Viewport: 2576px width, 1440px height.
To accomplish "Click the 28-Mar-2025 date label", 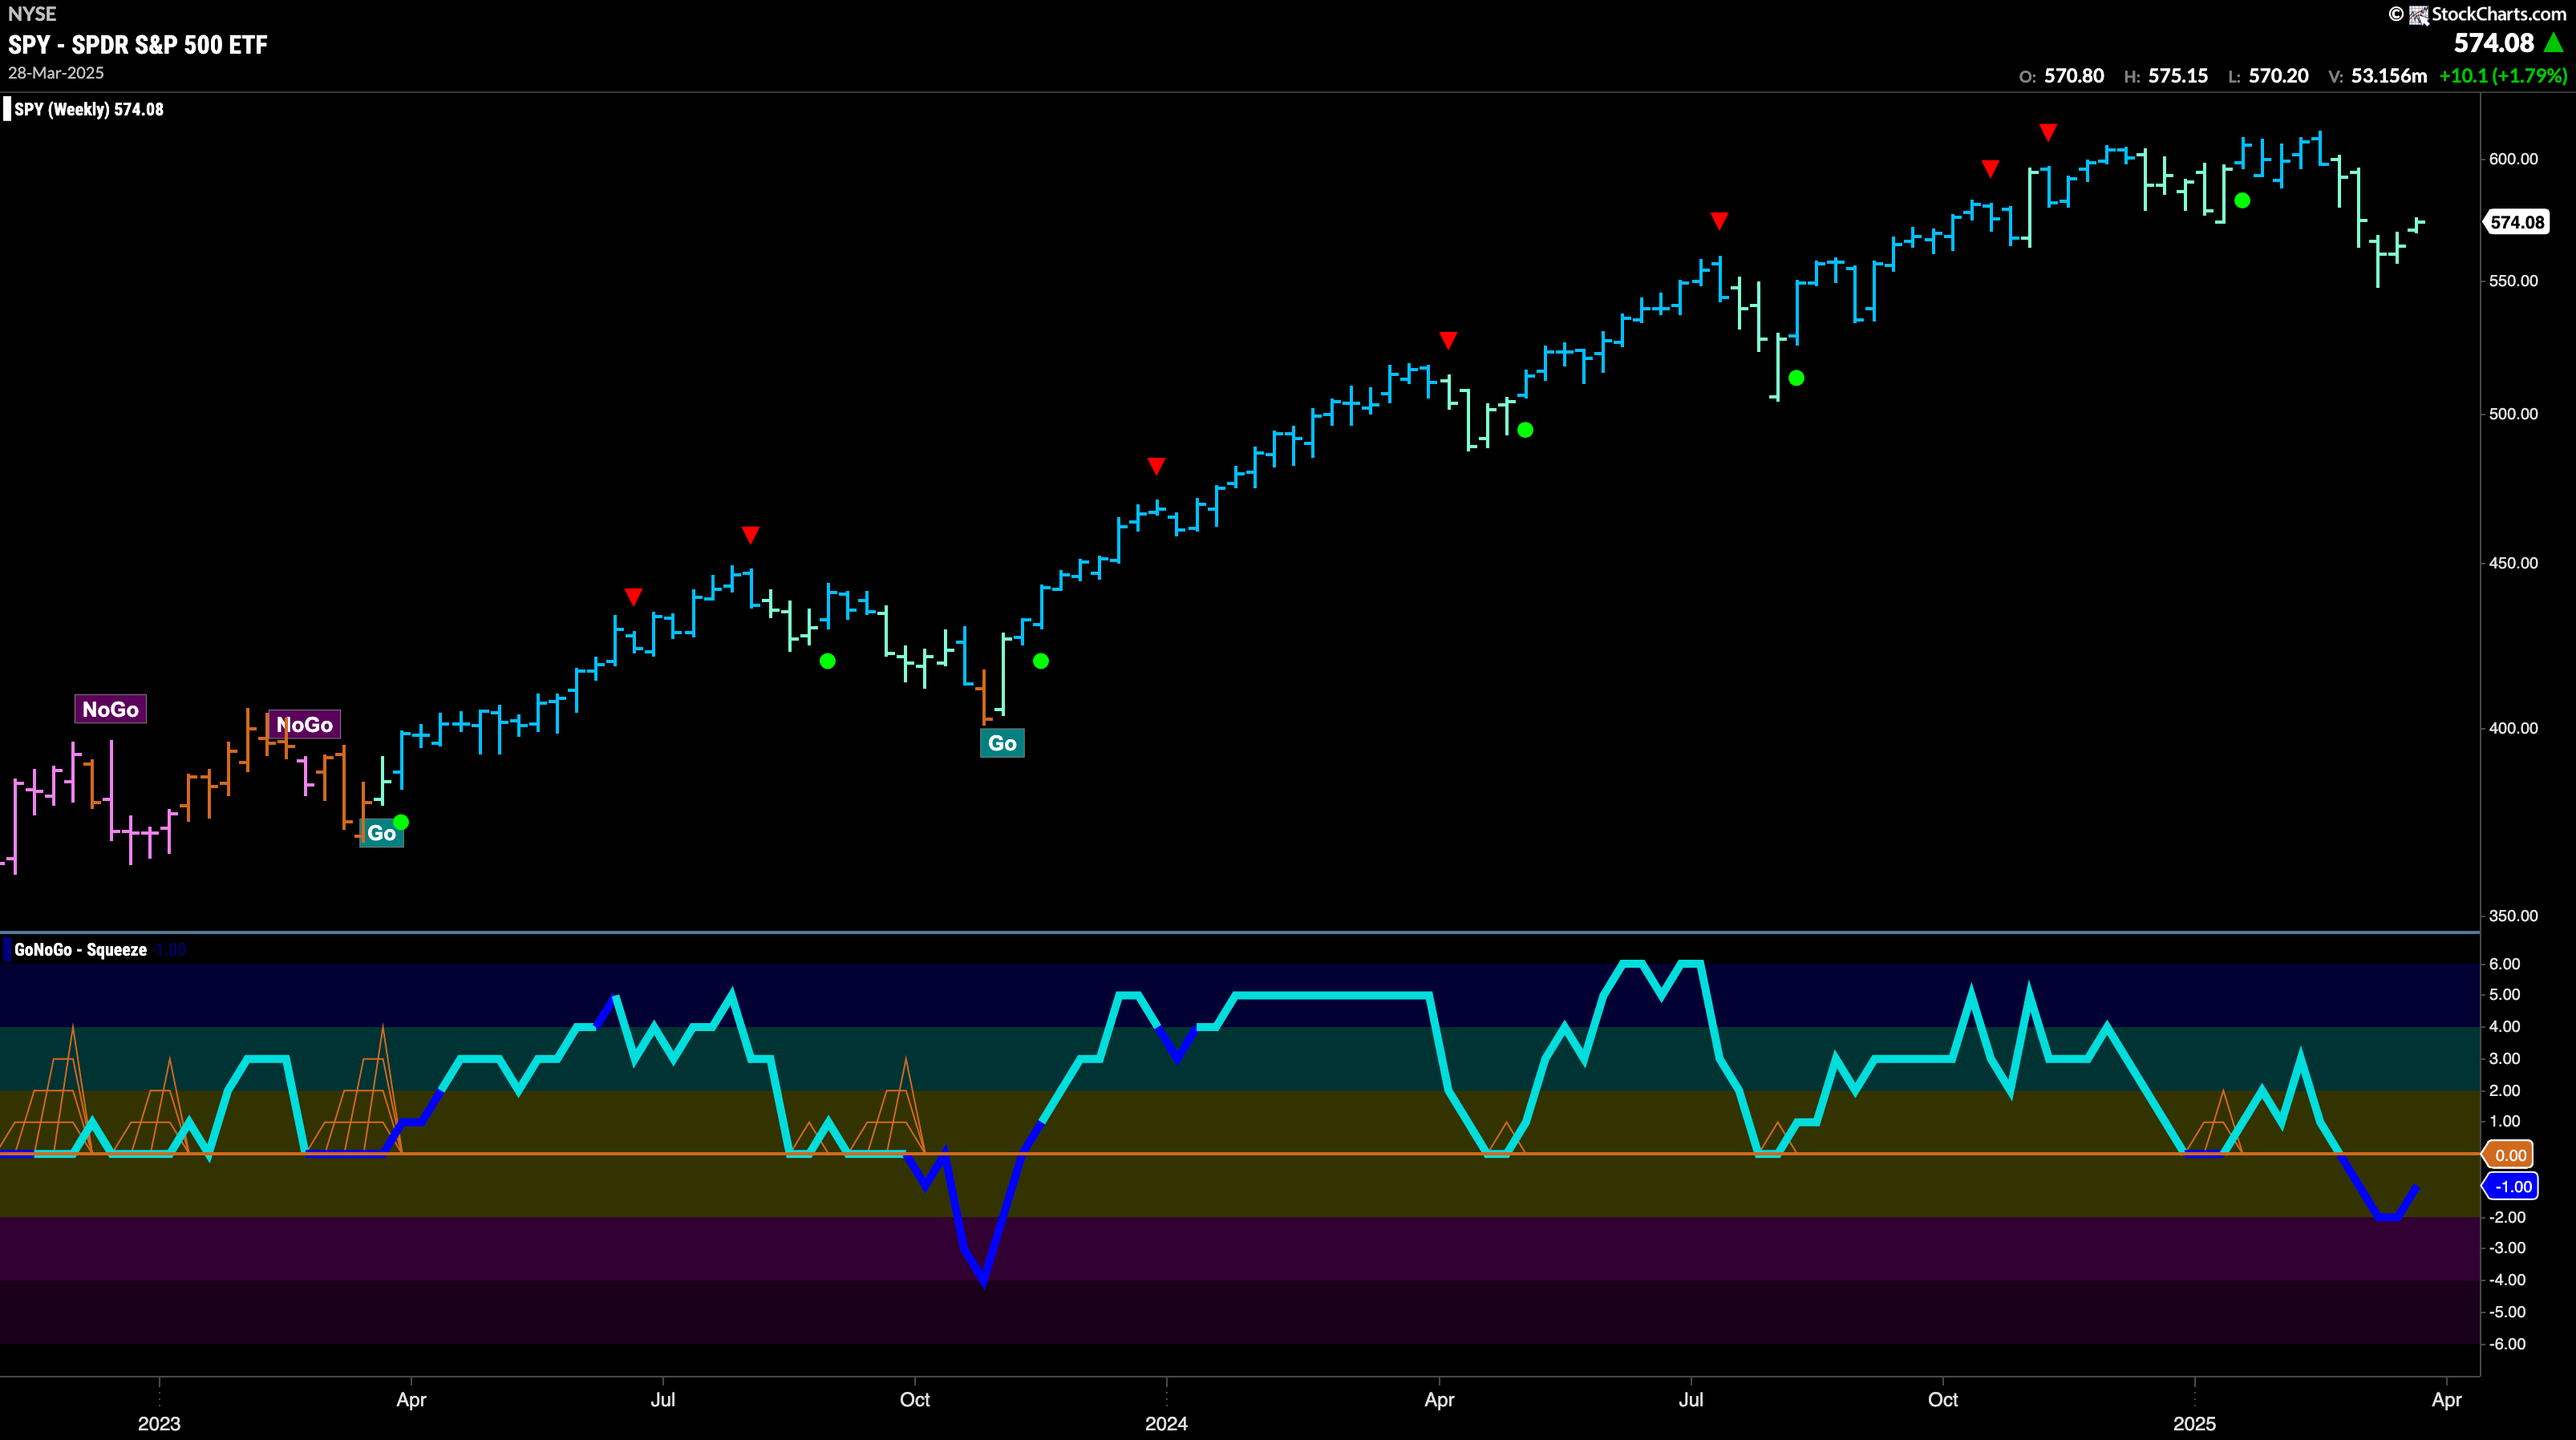I will pyautogui.click(x=56, y=73).
